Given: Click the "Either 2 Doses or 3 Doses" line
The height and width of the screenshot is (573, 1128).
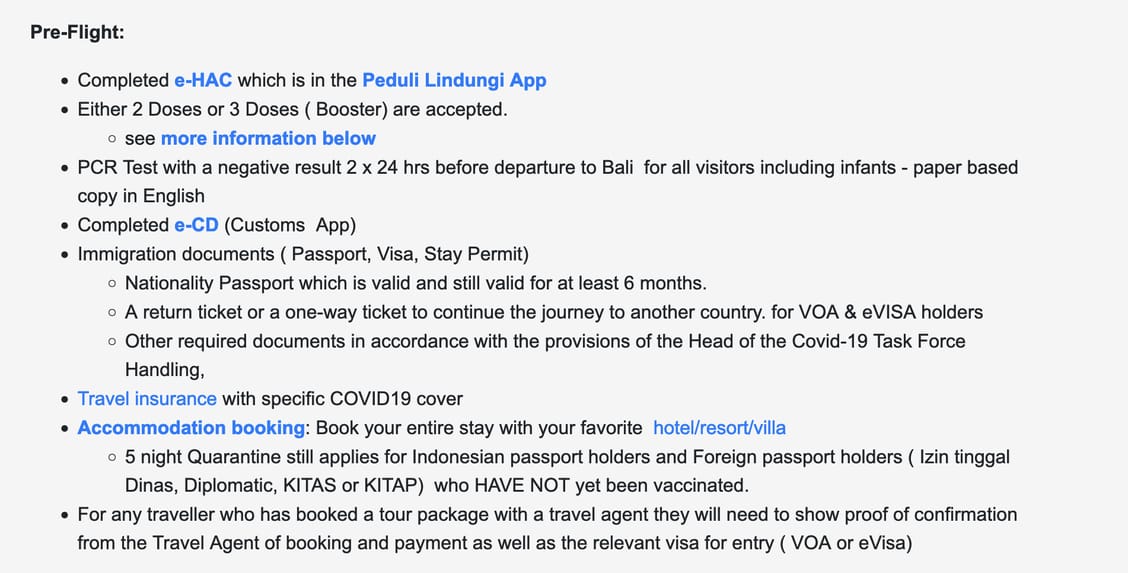Looking at the screenshot, I should [x=292, y=109].
